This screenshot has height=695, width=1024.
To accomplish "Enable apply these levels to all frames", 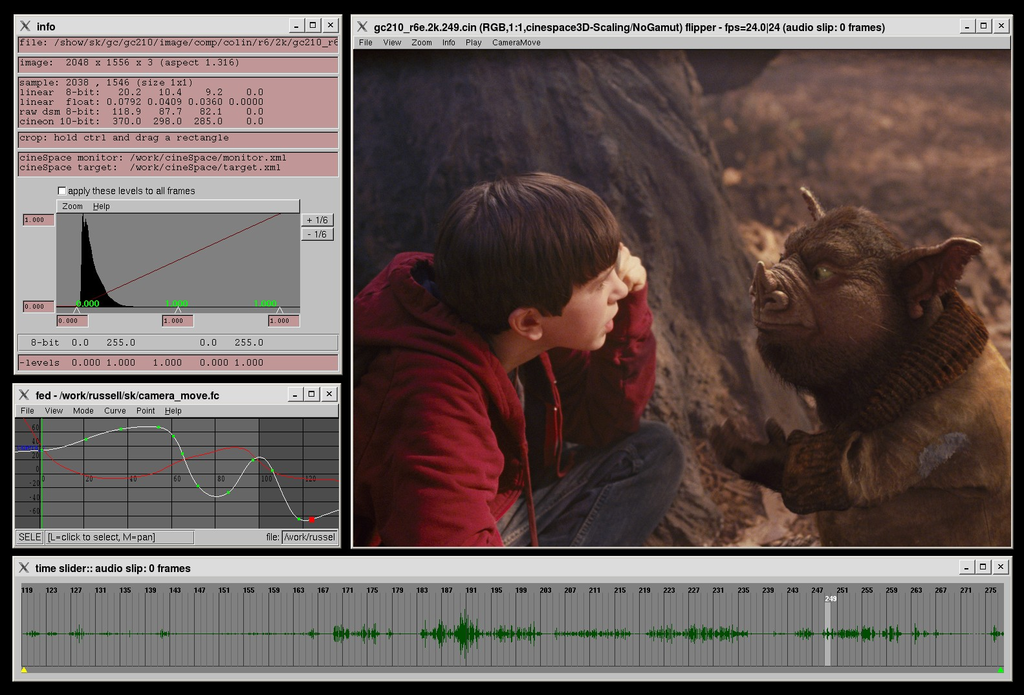I will tap(62, 191).
